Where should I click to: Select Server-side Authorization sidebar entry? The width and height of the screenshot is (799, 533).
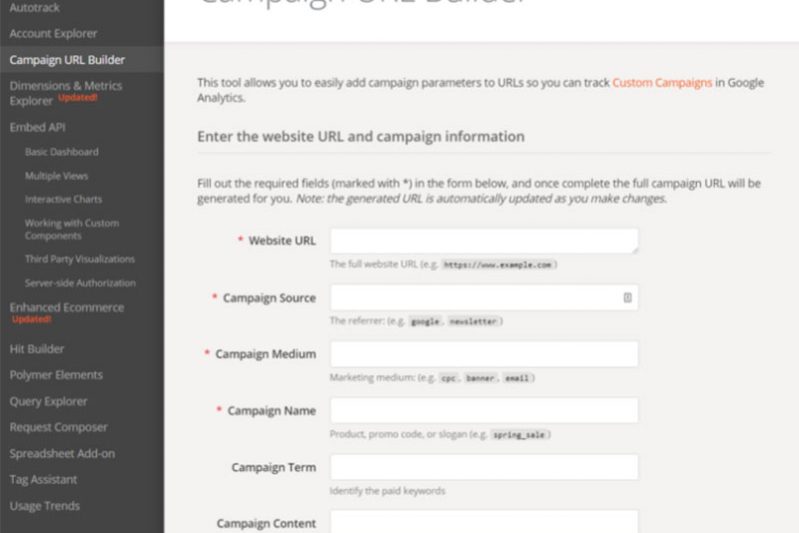(80, 283)
